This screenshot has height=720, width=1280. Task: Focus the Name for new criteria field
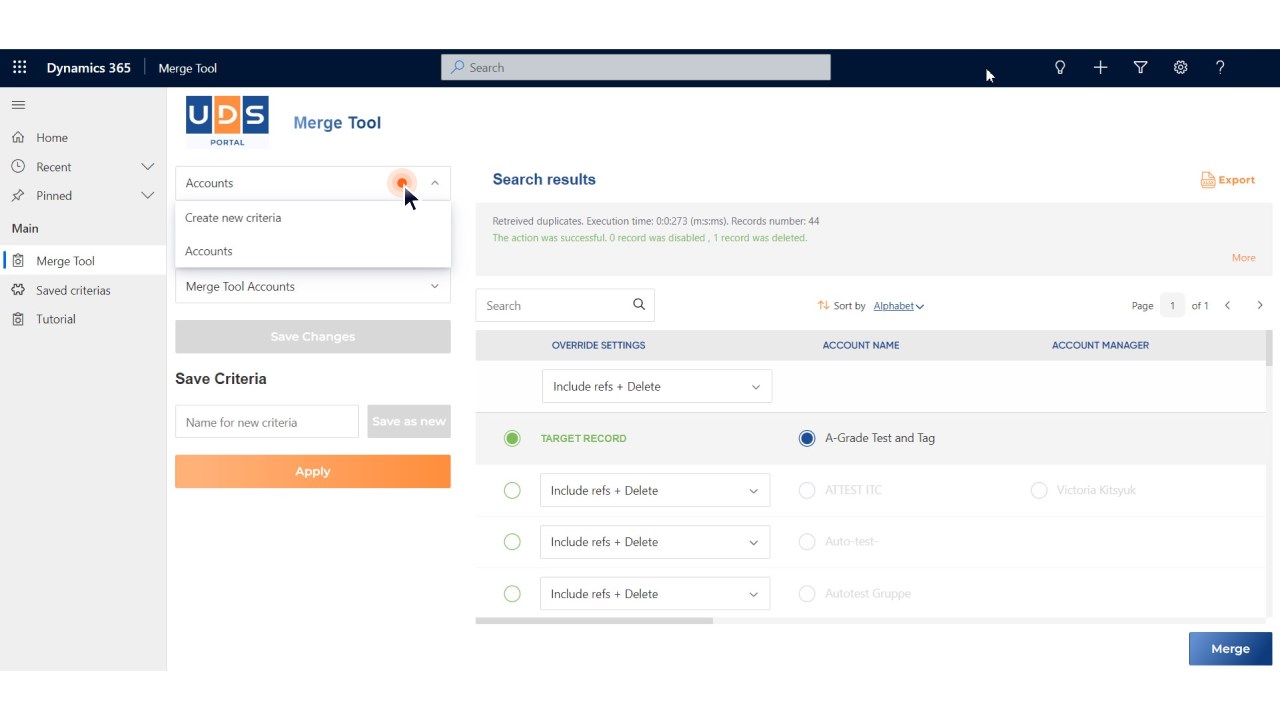click(267, 422)
